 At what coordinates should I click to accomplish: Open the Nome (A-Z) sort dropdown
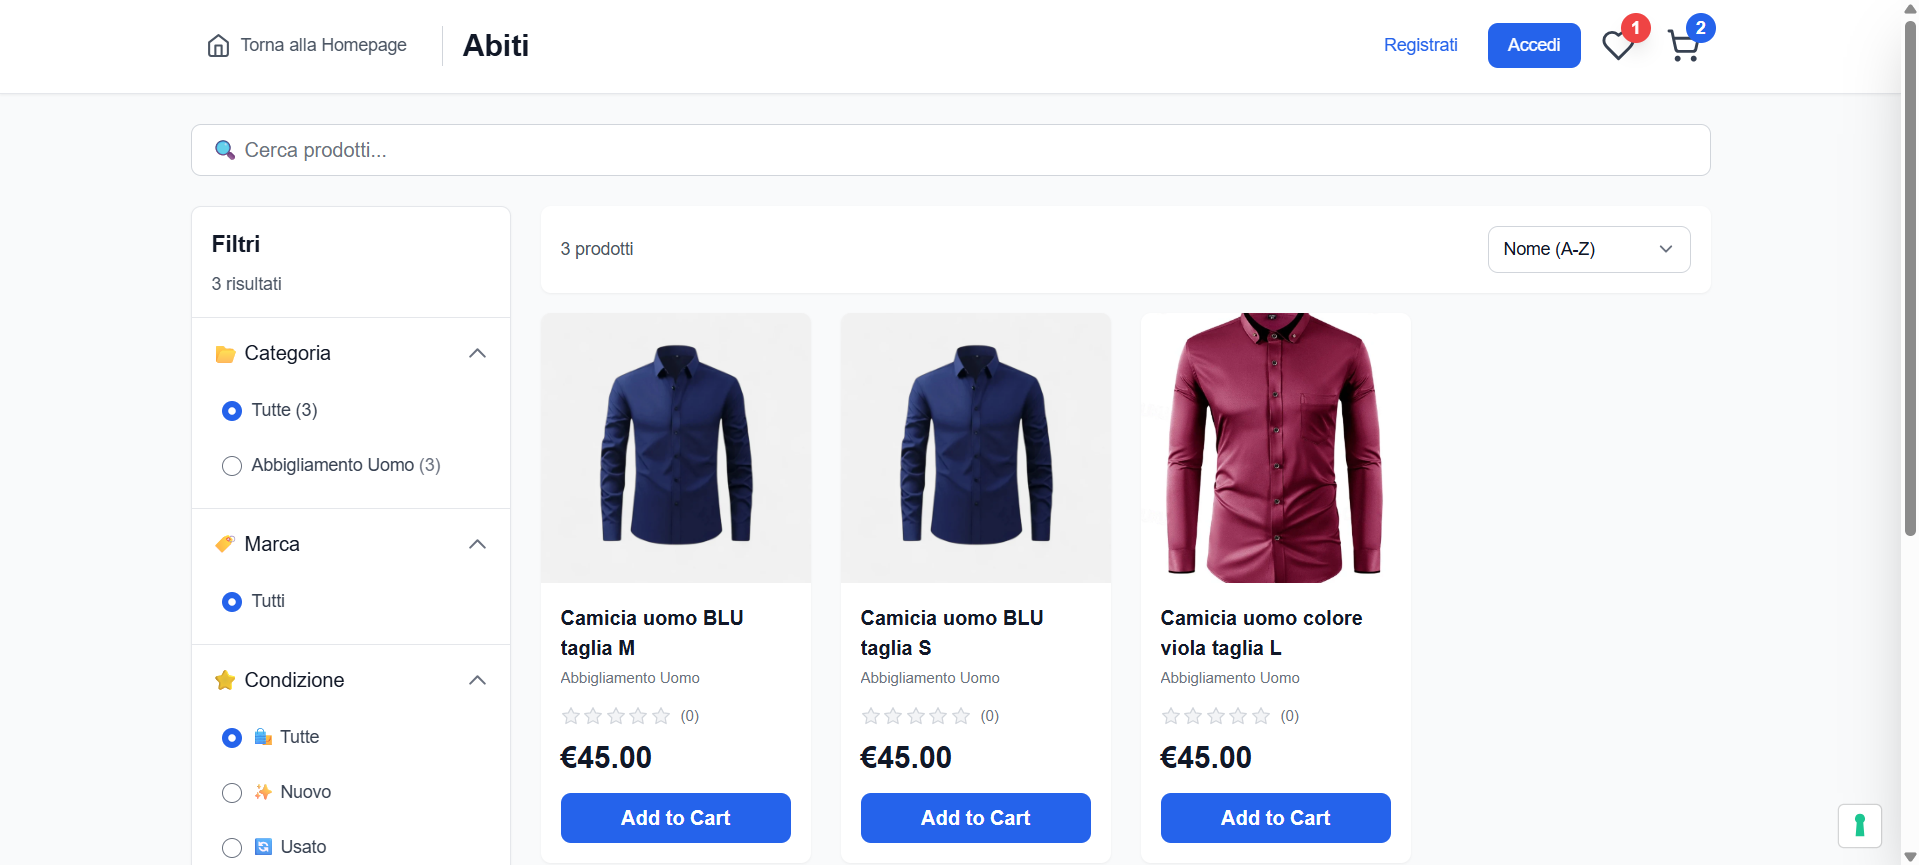[x=1587, y=249]
